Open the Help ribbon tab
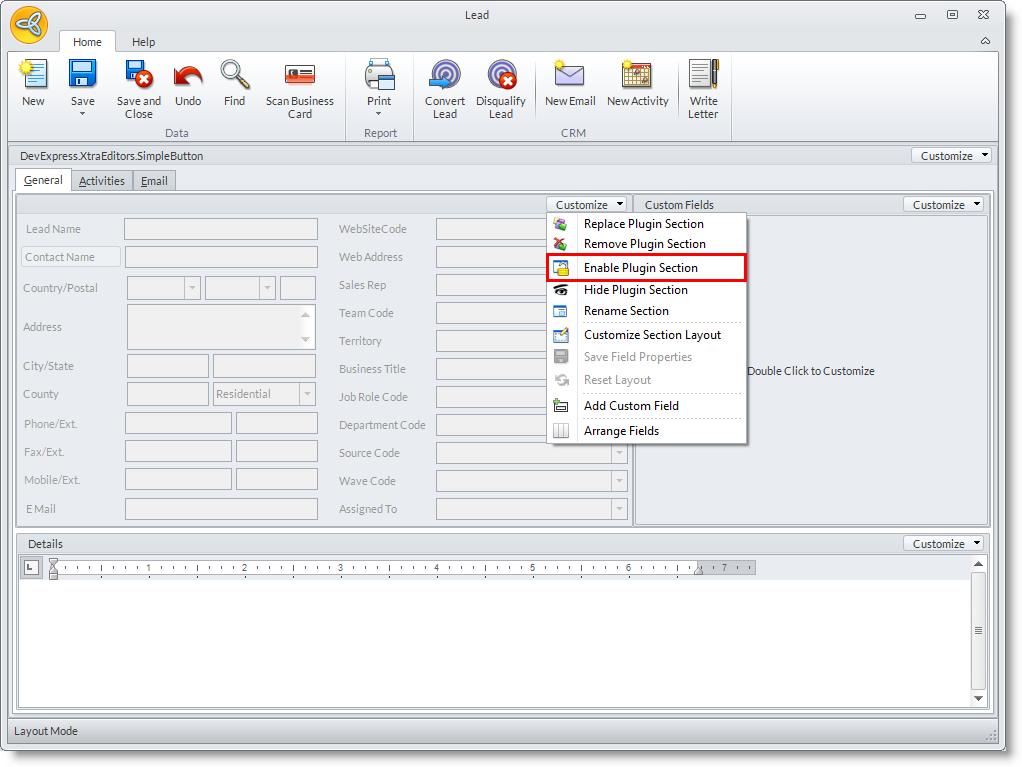Viewport: 1022px width, 767px height. point(144,42)
